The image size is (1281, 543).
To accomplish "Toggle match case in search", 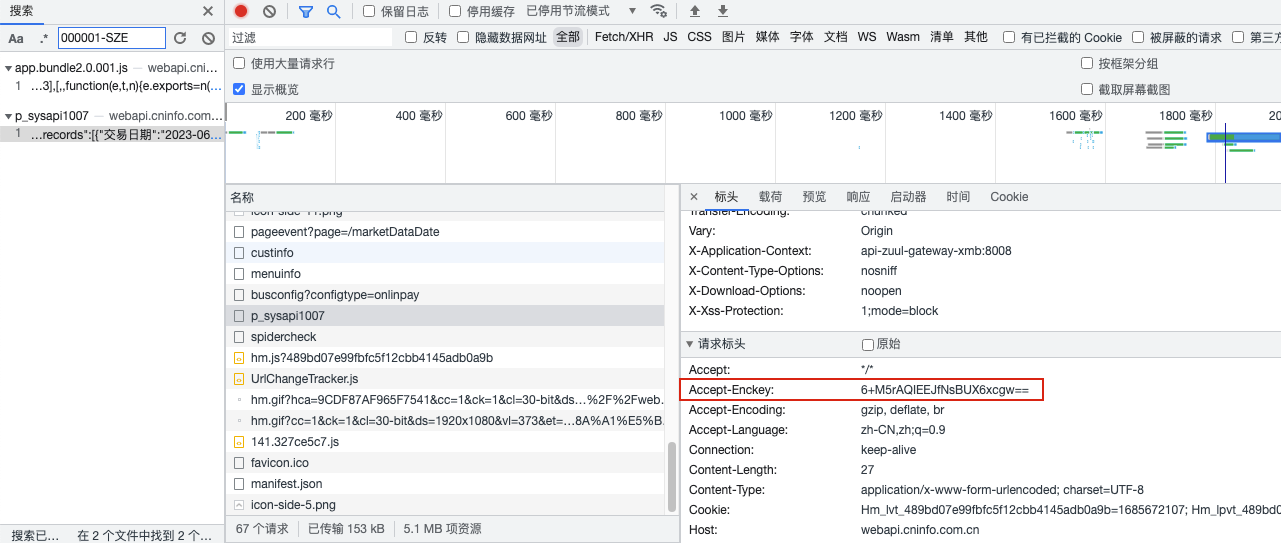I will [x=16, y=39].
